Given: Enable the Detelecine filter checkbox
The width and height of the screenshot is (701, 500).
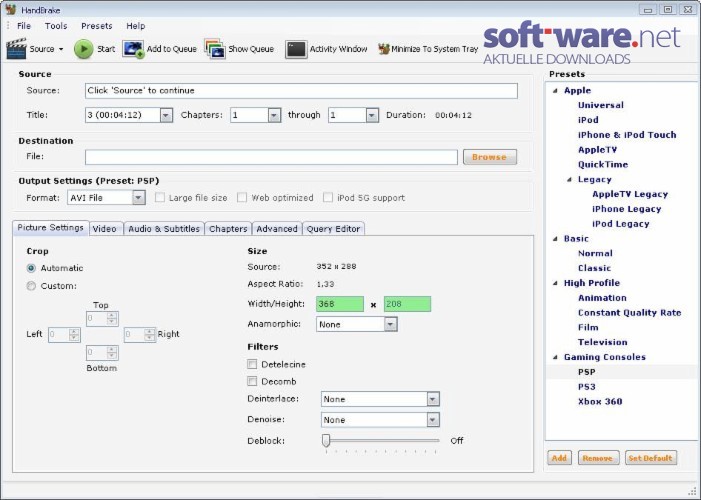Looking at the screenshot, I should point(252,364).
